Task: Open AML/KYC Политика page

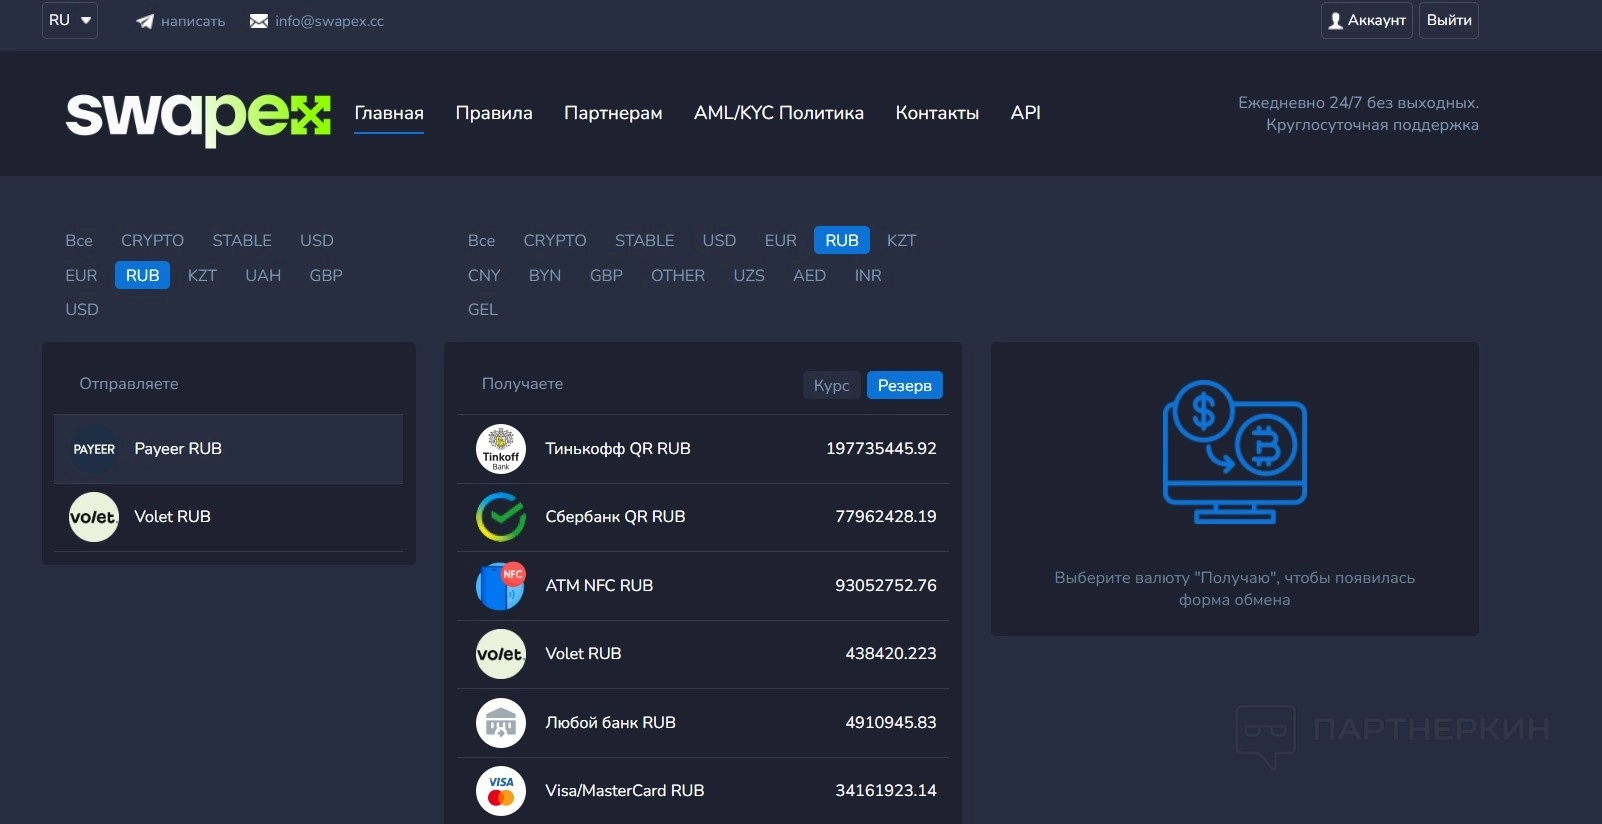Action: tap(779, 113)
